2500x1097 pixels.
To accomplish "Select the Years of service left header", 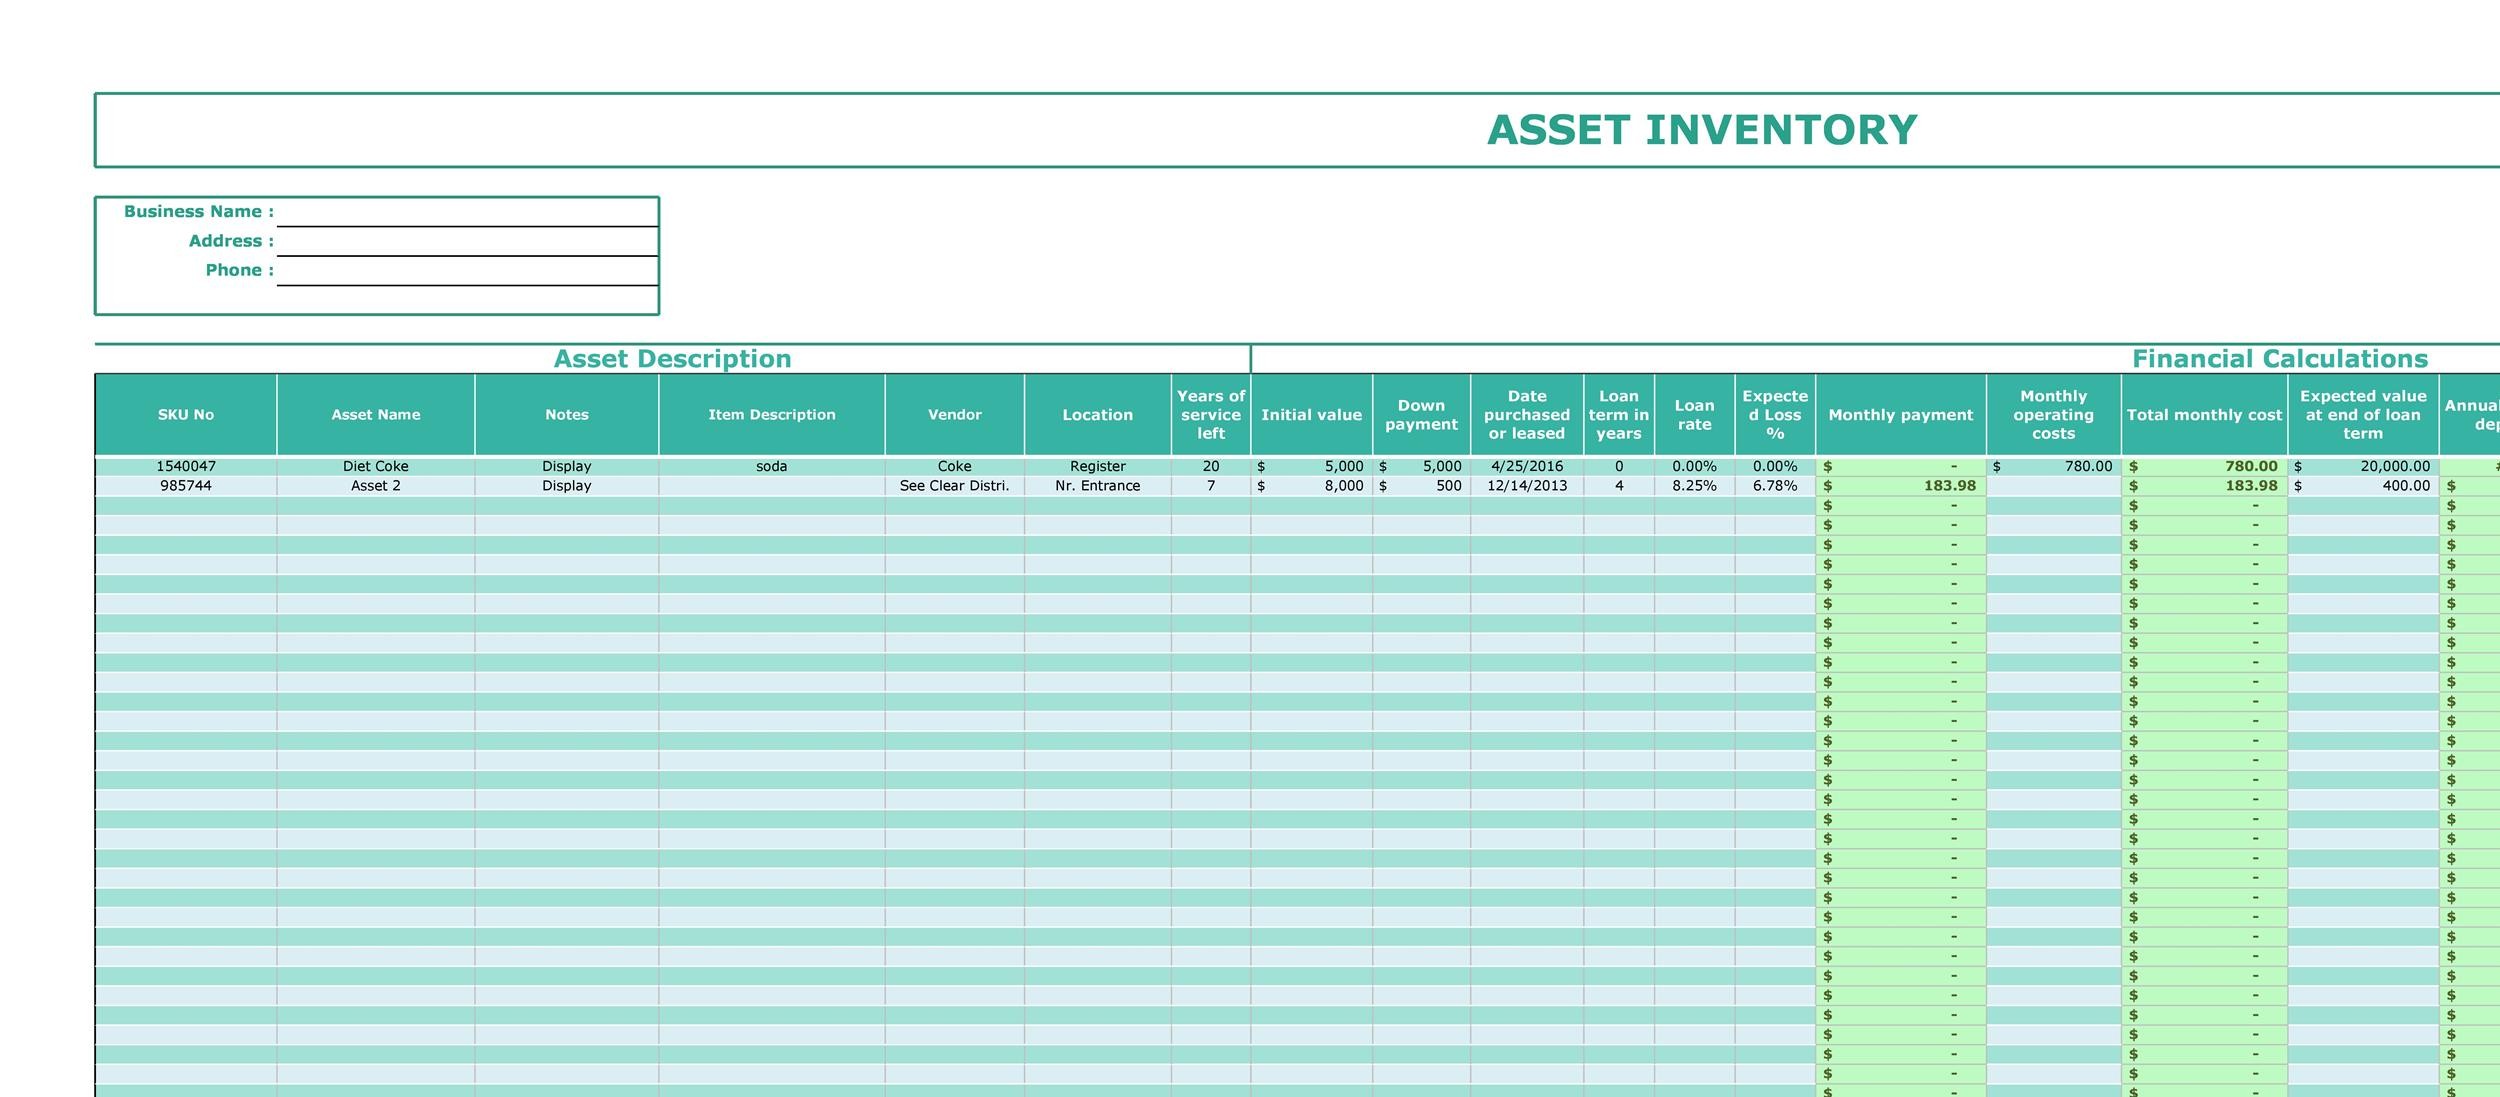I will (x=1210, y=415).
